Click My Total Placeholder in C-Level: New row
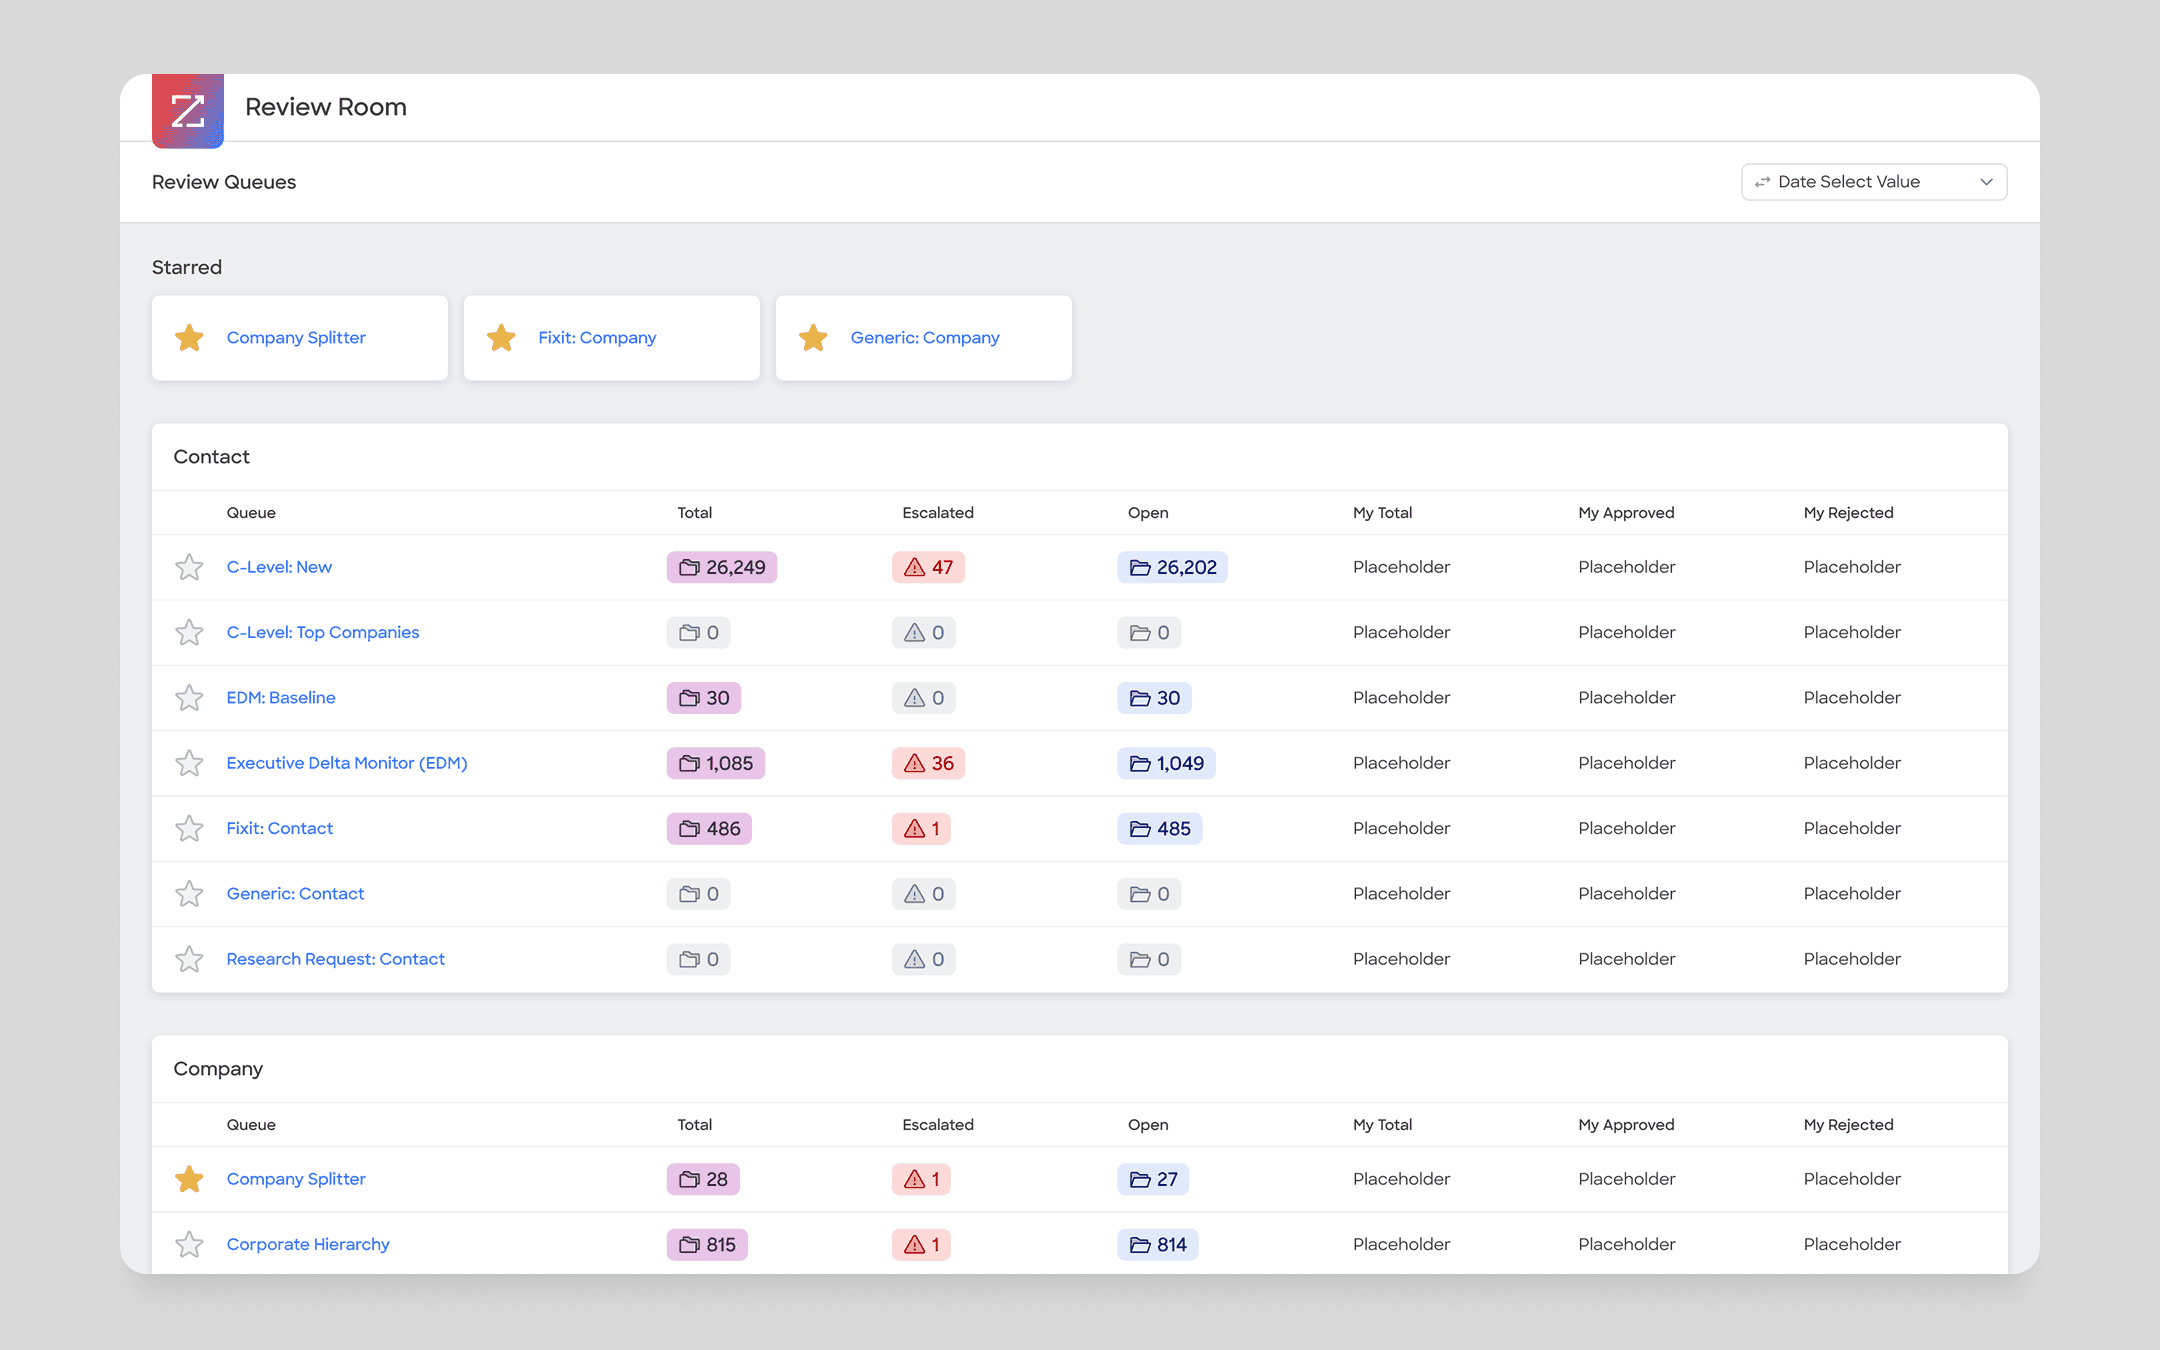This screenshot has width=2160, height=1350. [x=1401, y=567]
